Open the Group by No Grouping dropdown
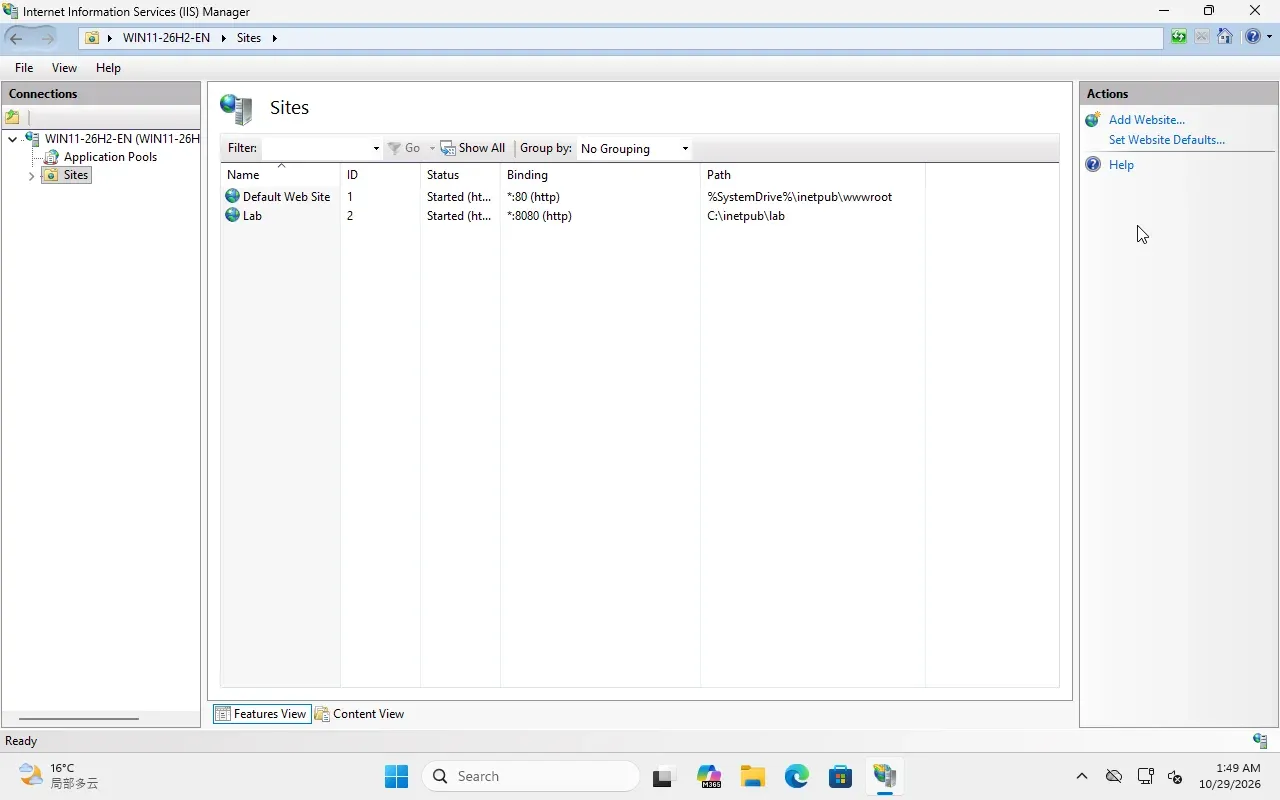This screenshot has height=800, width=1280. [x=685, y=149]
